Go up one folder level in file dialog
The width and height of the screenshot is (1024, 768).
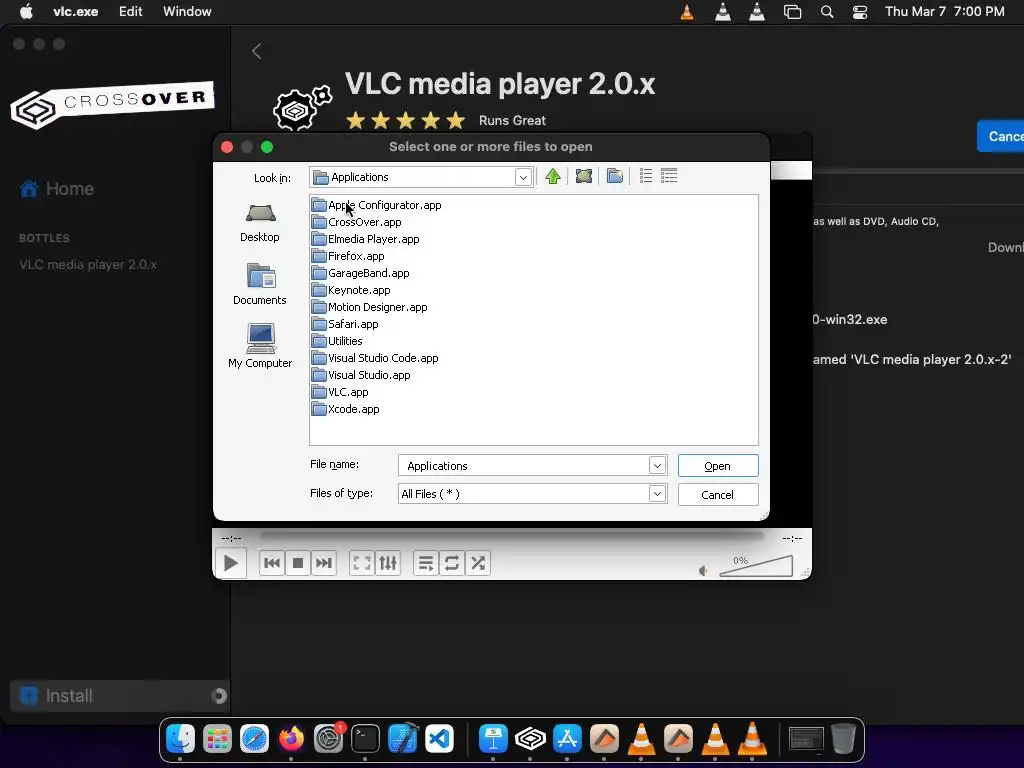[552, 176]
